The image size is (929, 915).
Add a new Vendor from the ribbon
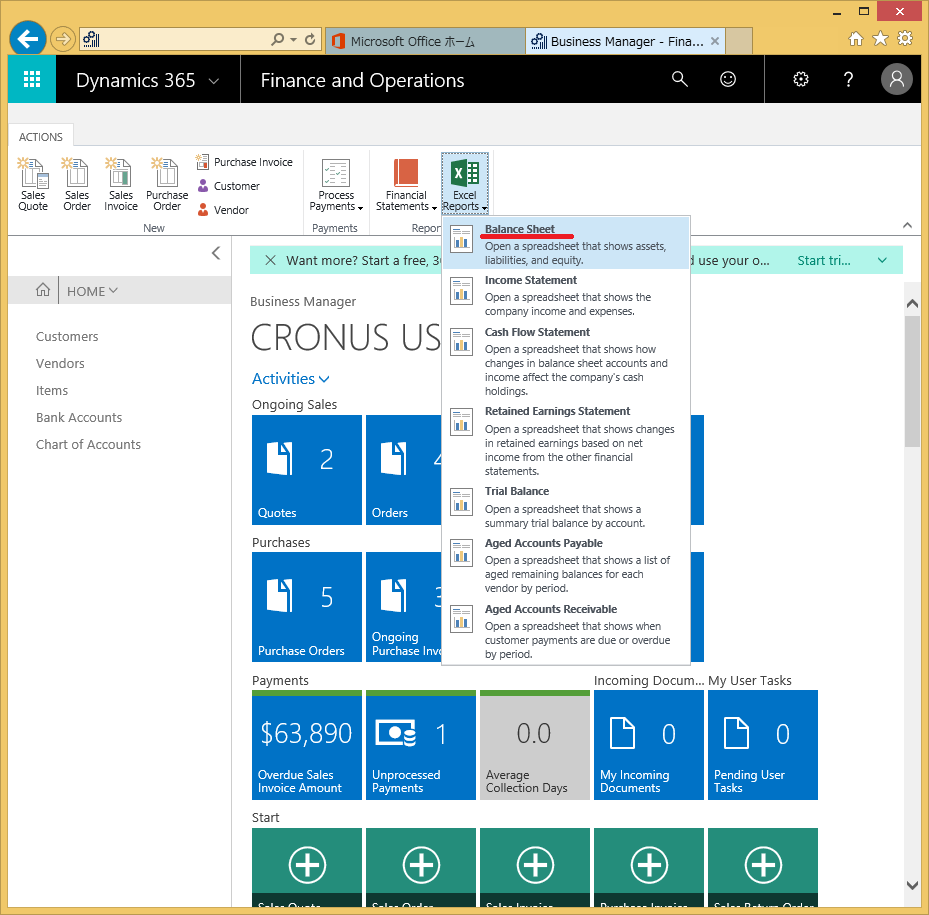point(223,210)
